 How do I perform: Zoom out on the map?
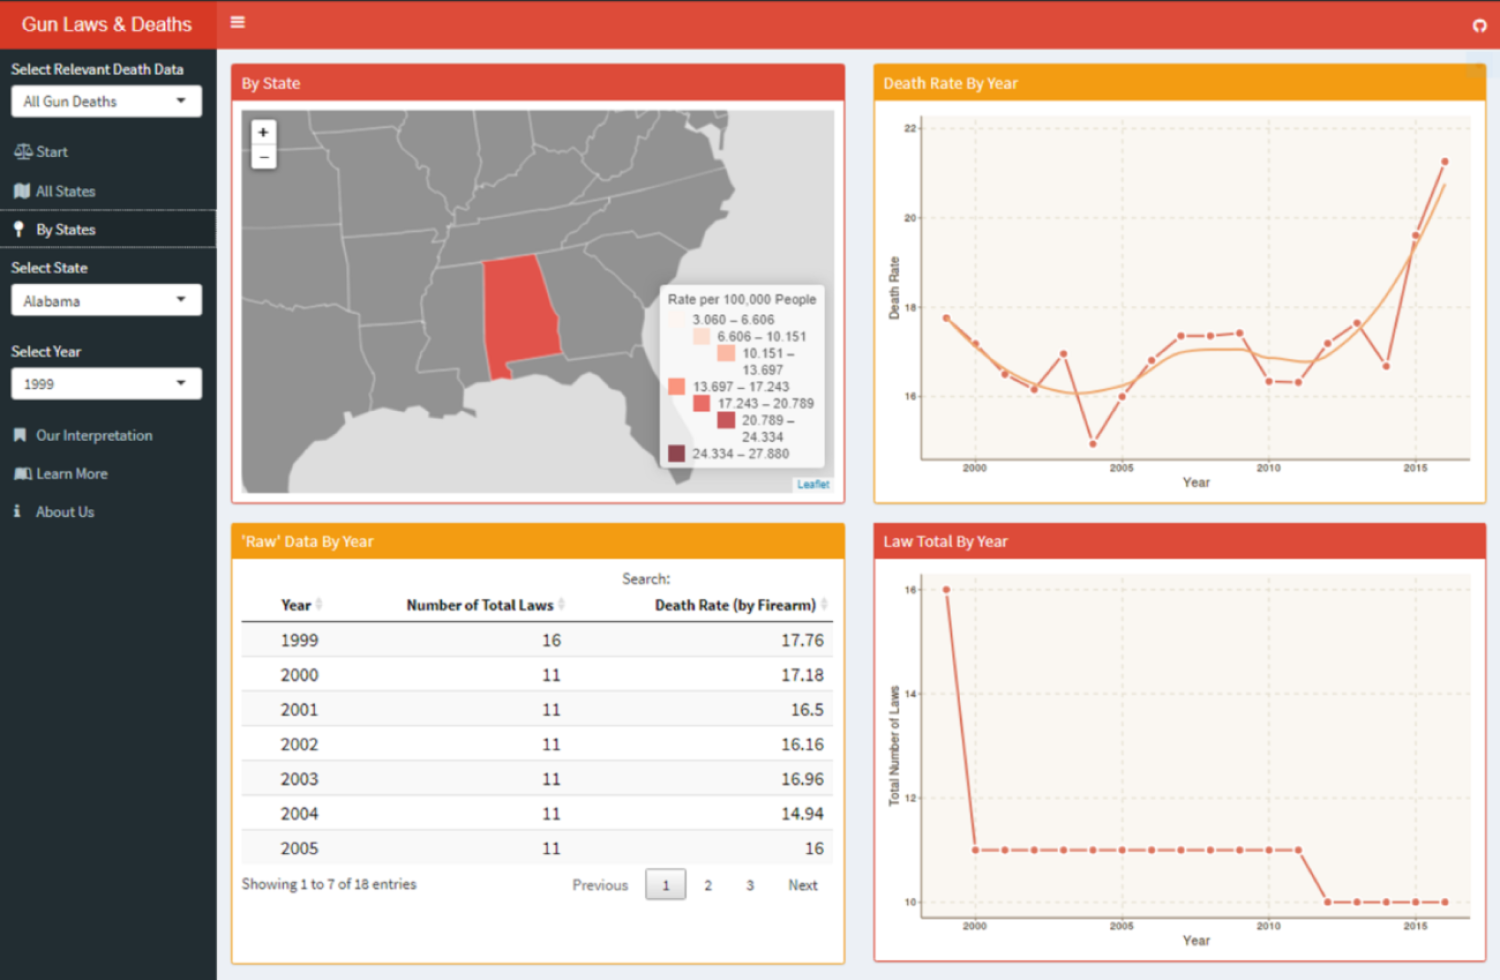point(263,157)
